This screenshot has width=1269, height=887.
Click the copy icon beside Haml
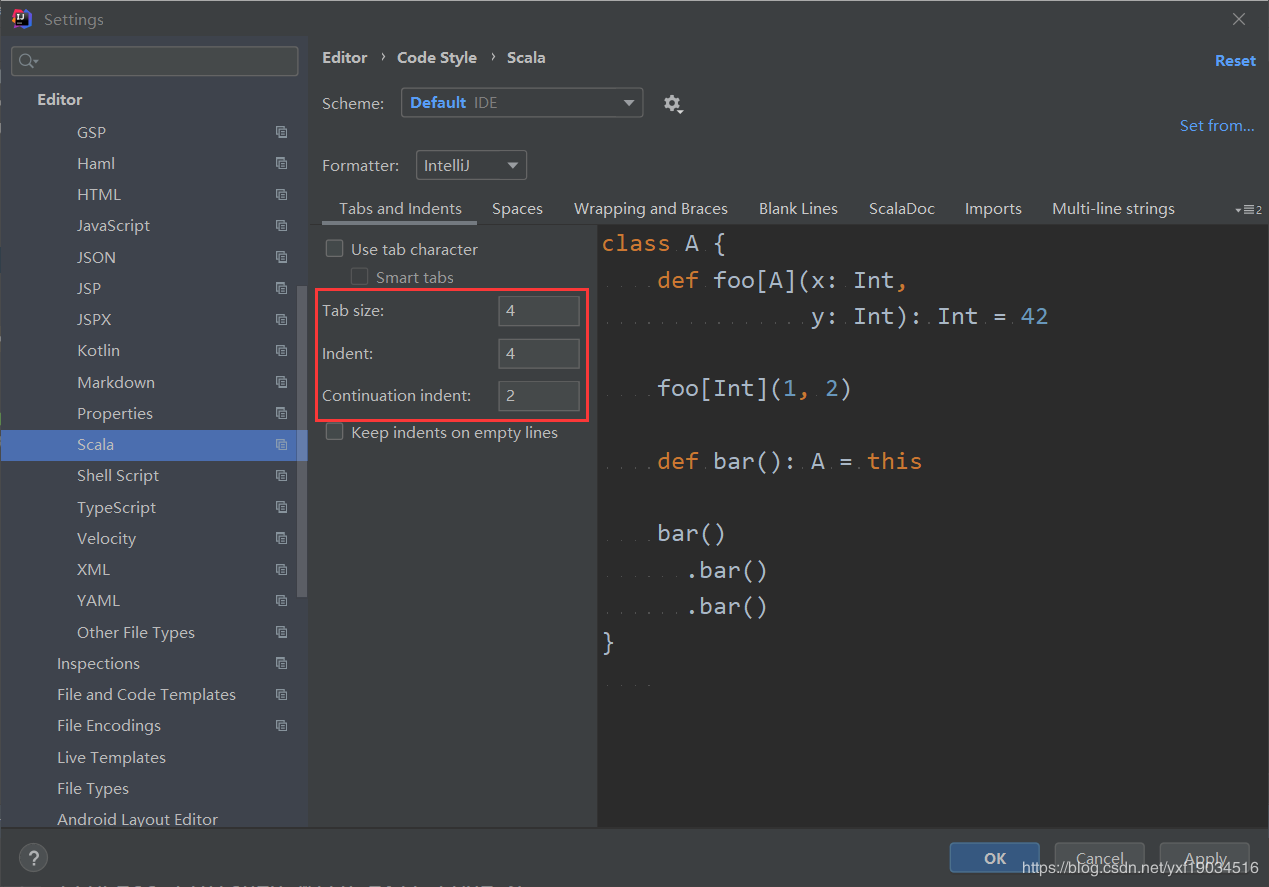tap(281, 163)
